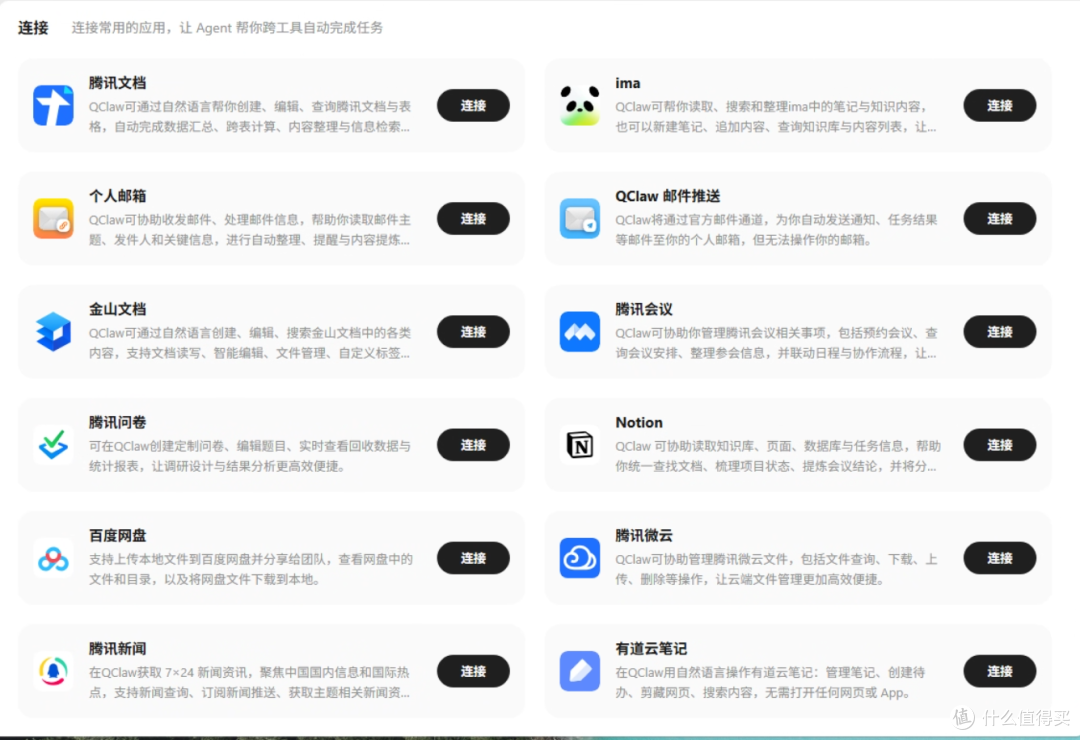The width and height of the screenshot is (1080, 740).
Task: Click the 腾讯微云 cloud icon
Action: coord(579,558)
